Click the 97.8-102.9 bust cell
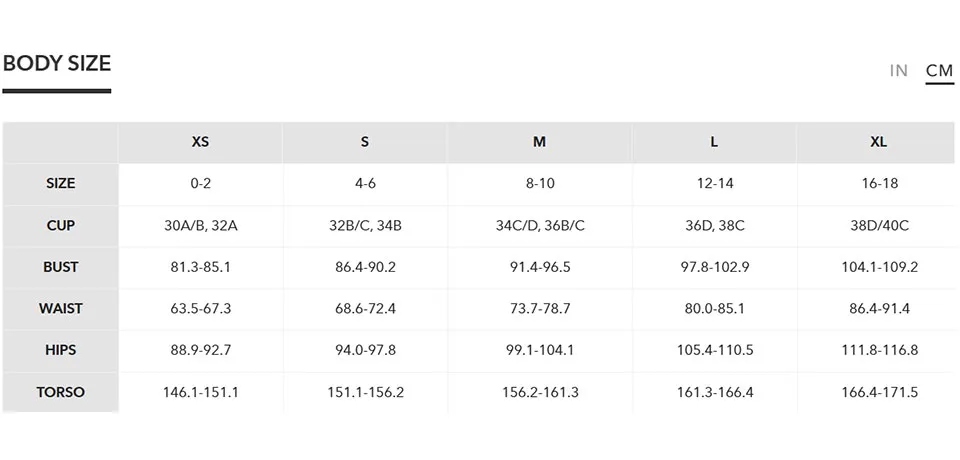Viewport: 960px width, 460px height. point(714,267)
